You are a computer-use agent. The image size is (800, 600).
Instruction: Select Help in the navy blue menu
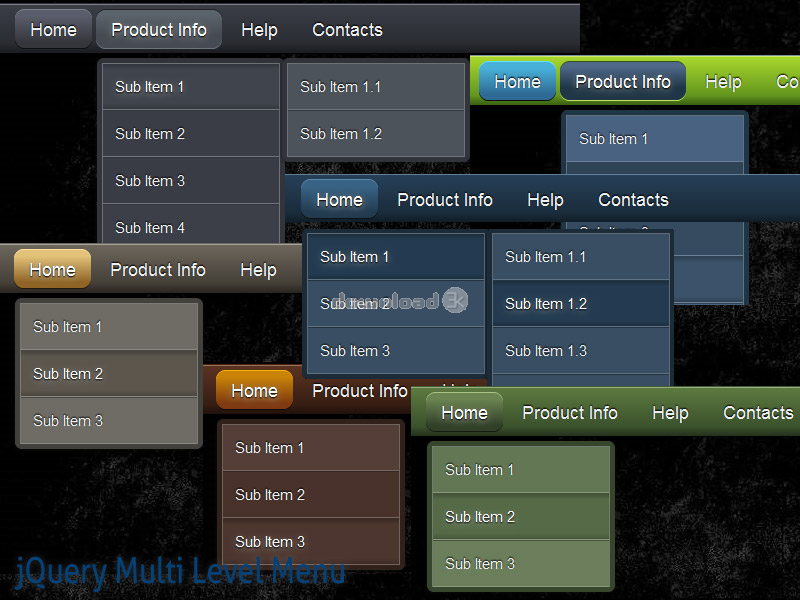click(x=545, y=199)
